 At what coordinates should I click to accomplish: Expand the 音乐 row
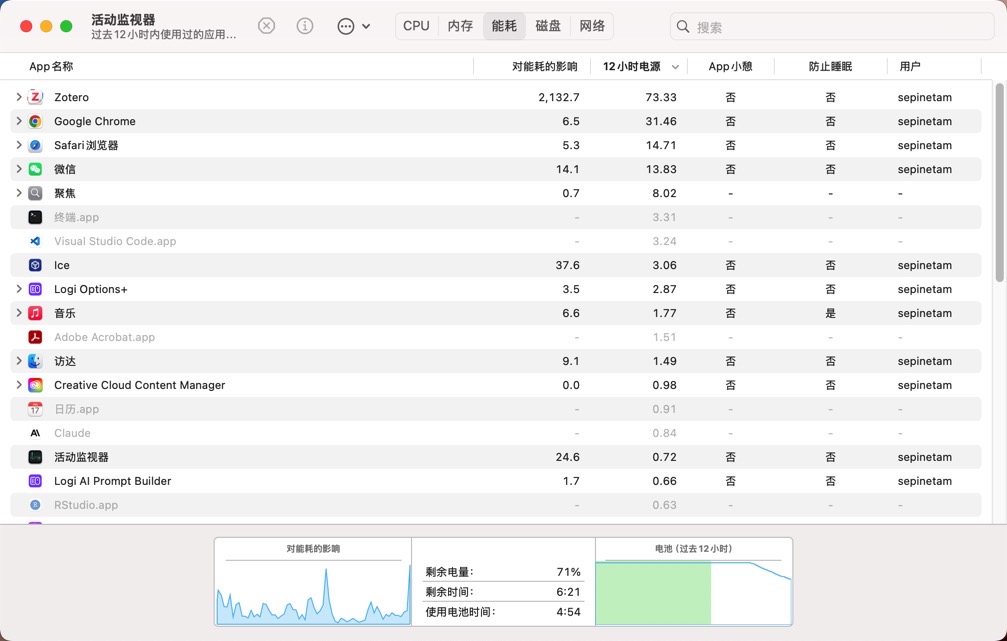[x=19, y=313]
